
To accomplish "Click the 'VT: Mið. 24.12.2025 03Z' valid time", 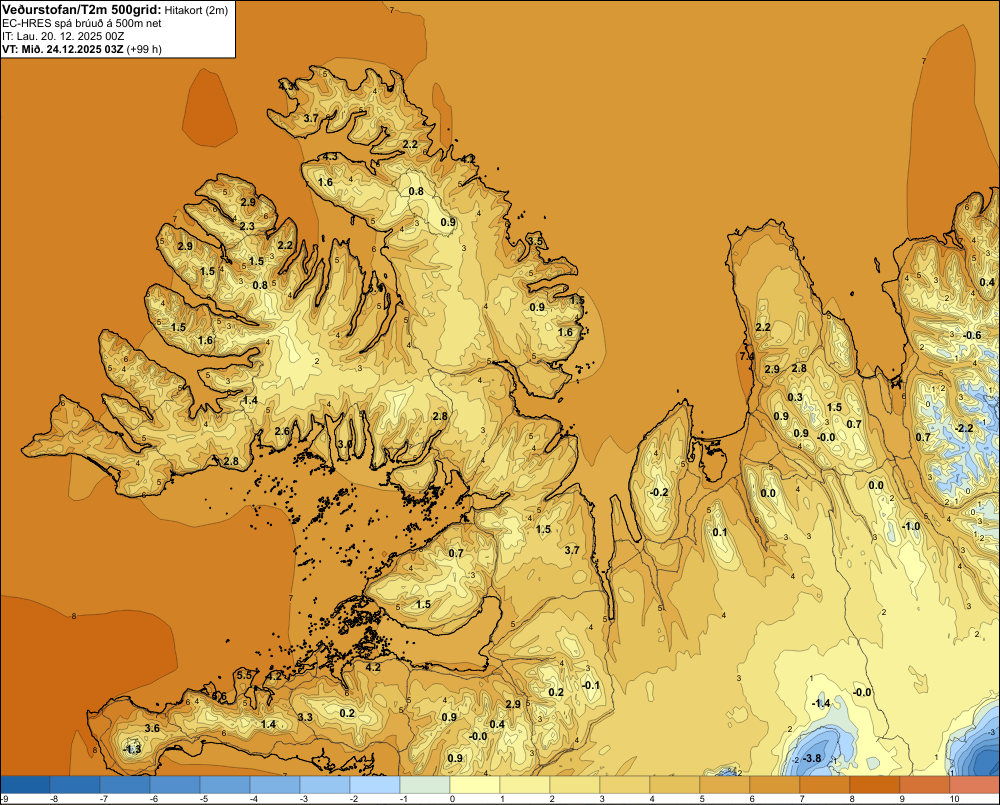I will pos(62,49).
